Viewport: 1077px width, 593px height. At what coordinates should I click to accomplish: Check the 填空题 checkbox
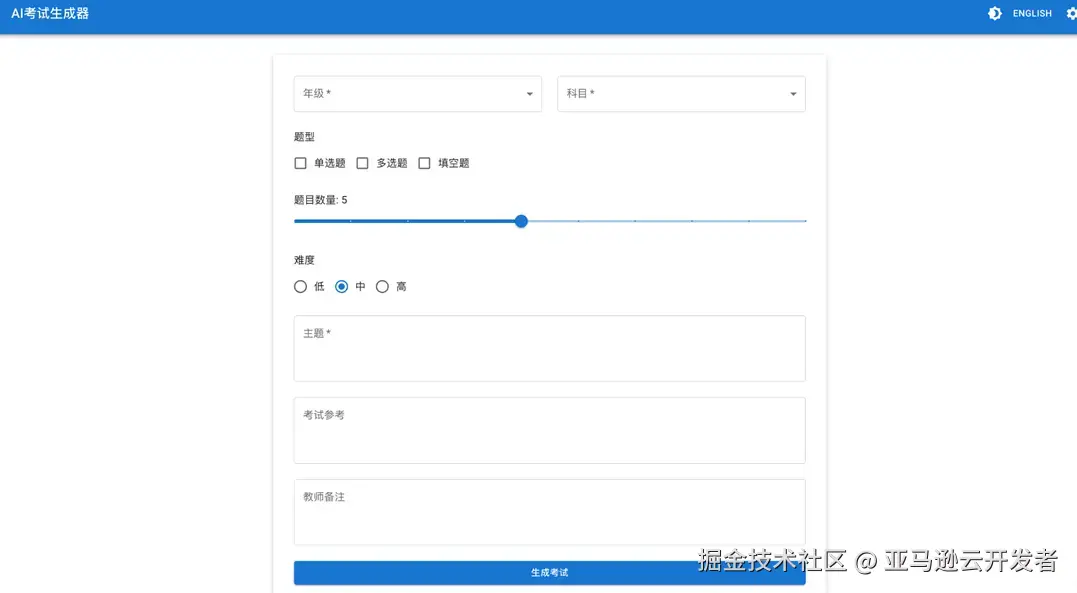coord(424,162)
